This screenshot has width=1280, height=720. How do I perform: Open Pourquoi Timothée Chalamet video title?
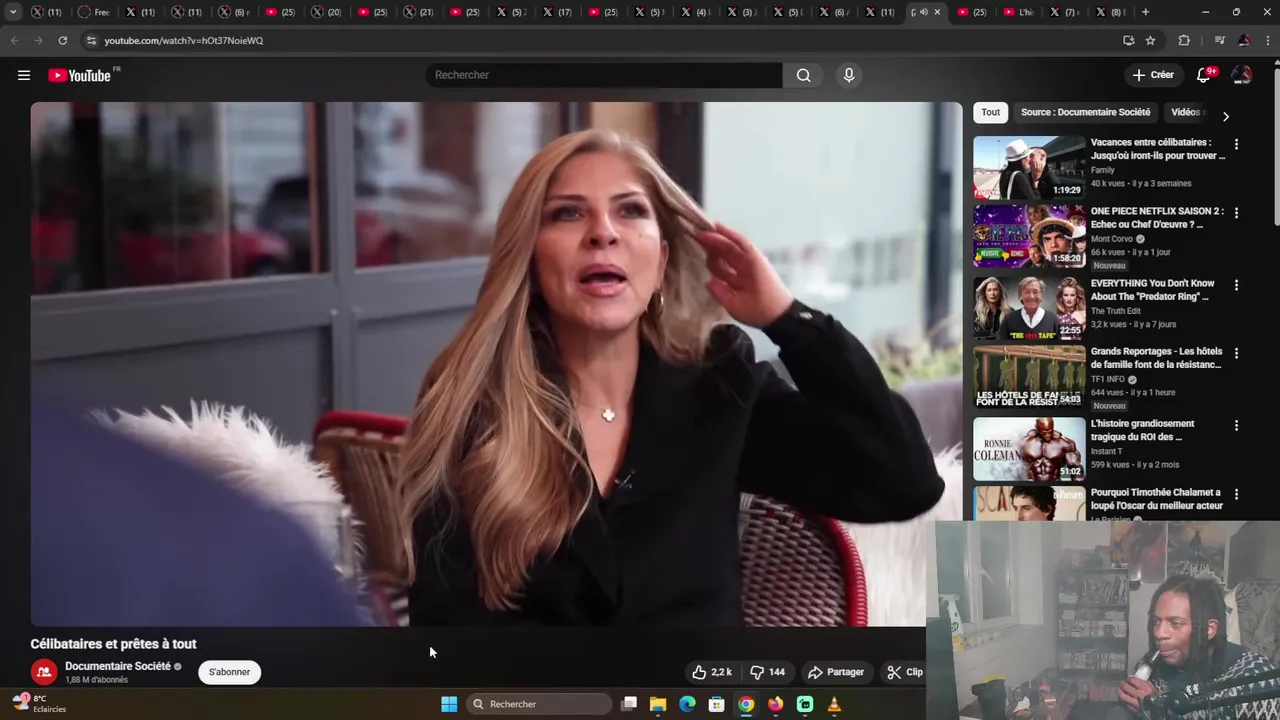point(1157,499)
